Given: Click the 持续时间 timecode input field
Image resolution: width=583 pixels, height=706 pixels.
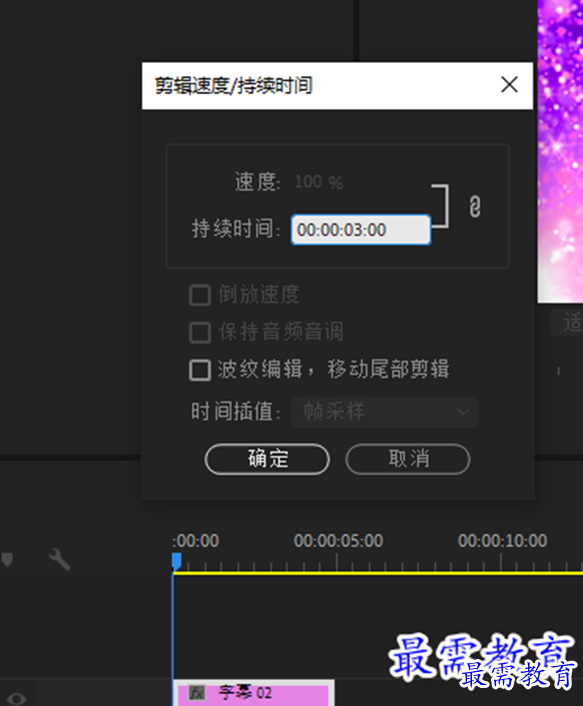Looking at the screenshot, I should [361, 230].
